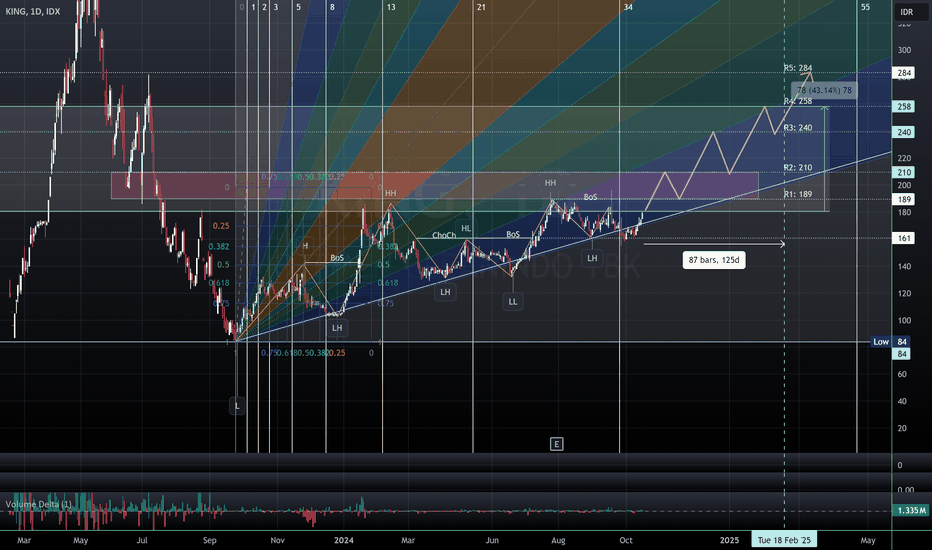Click the 161 current price tag

904,238
